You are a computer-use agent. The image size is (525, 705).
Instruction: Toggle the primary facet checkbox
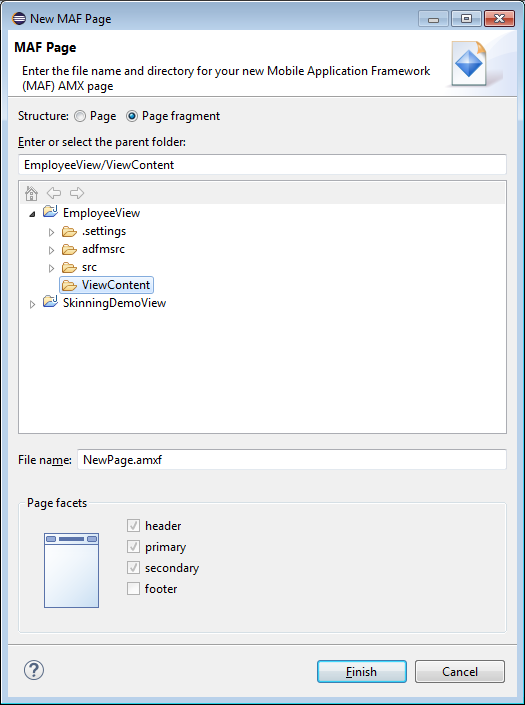pyautogui.click(x=133, y=546)
